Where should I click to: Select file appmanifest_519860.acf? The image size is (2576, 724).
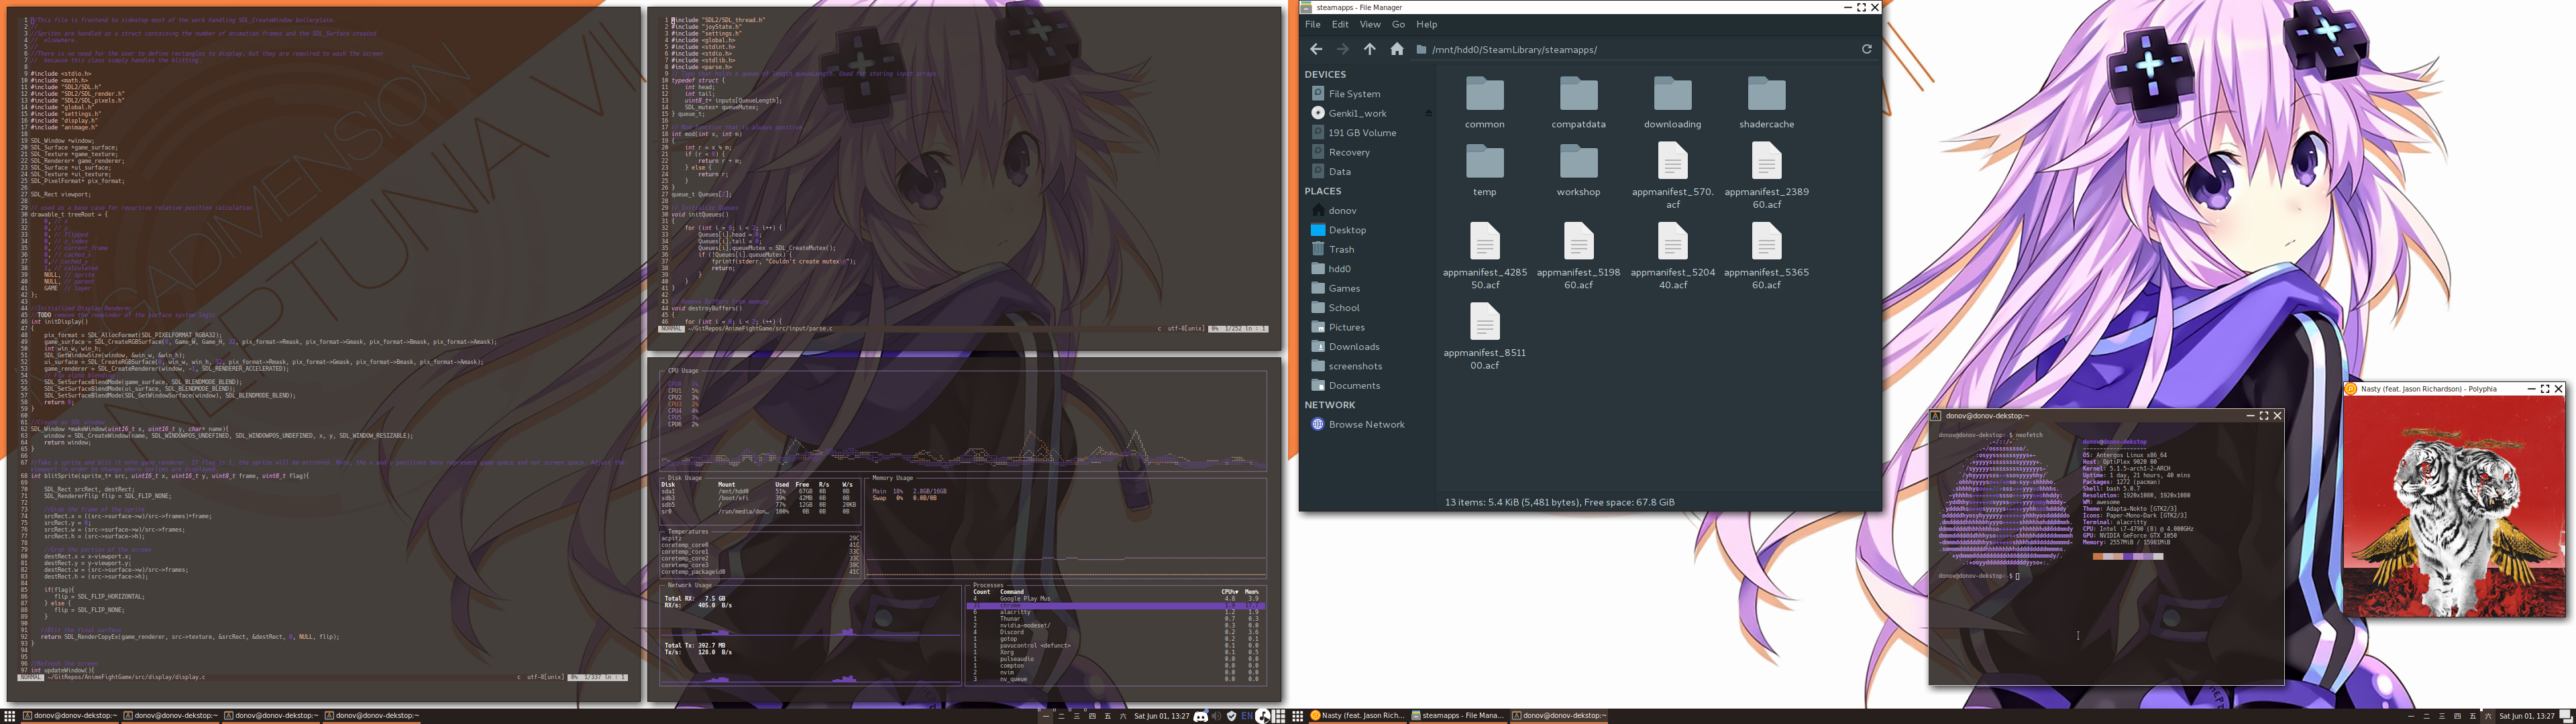coord(1578,257)
